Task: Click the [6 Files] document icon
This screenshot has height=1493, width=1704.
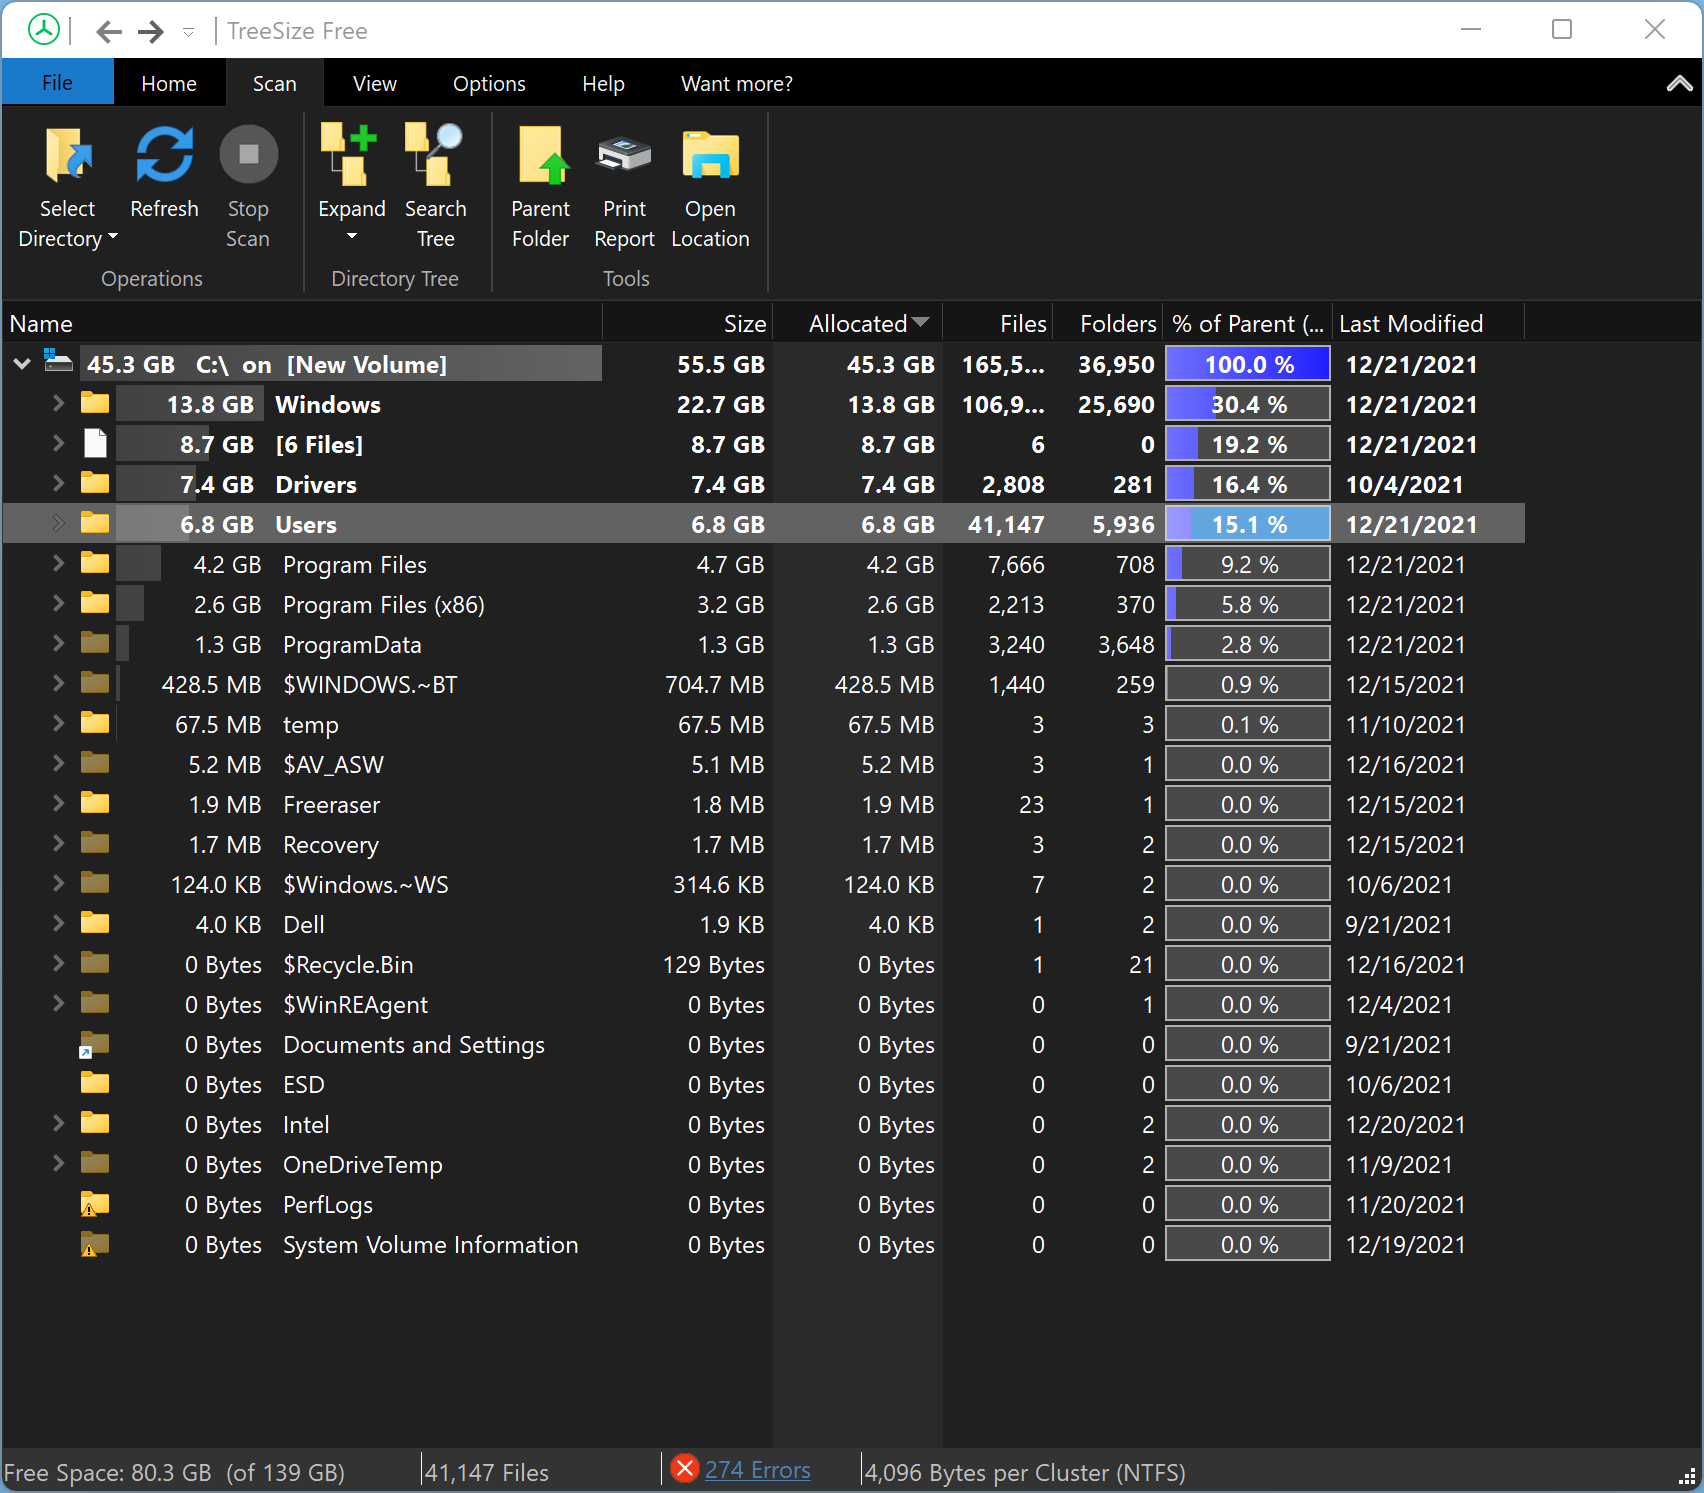Action: tap(95, 443)
